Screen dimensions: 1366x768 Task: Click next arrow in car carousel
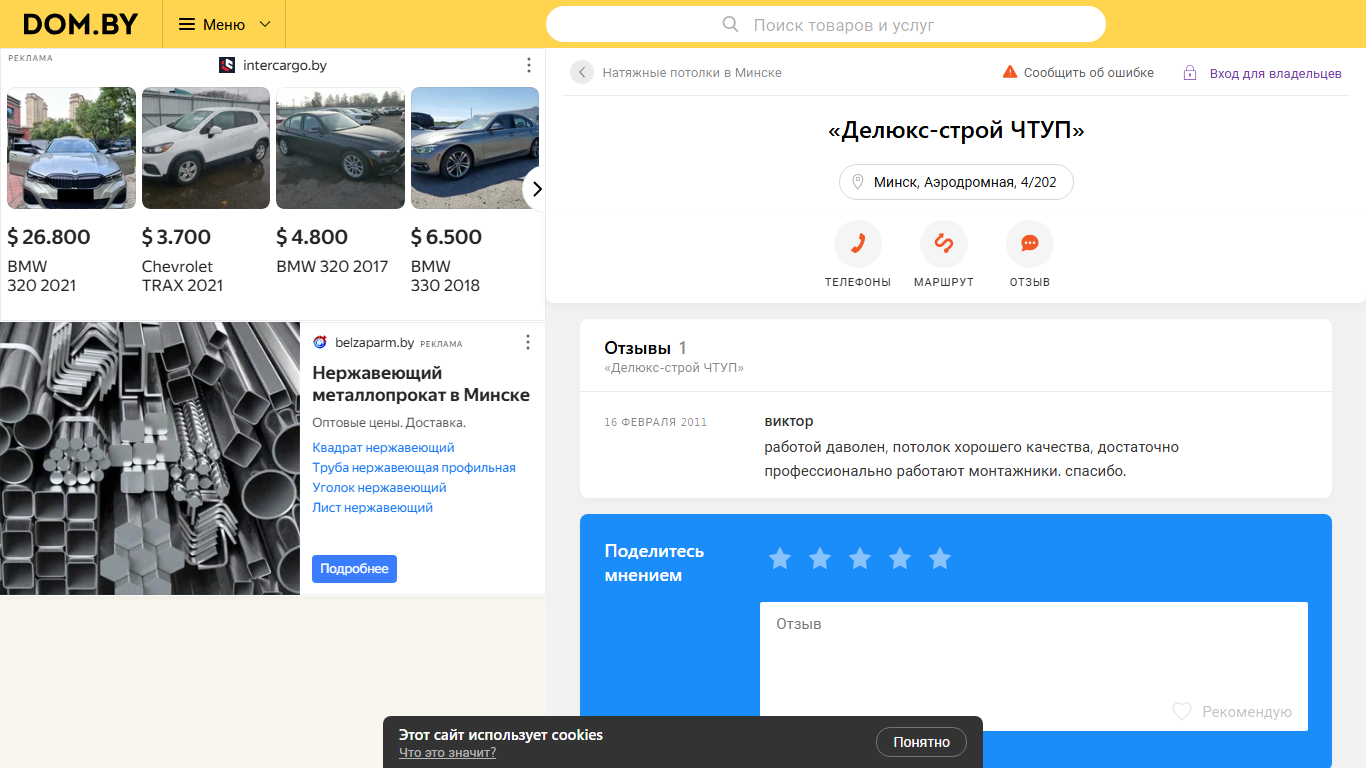click(536, 188)
